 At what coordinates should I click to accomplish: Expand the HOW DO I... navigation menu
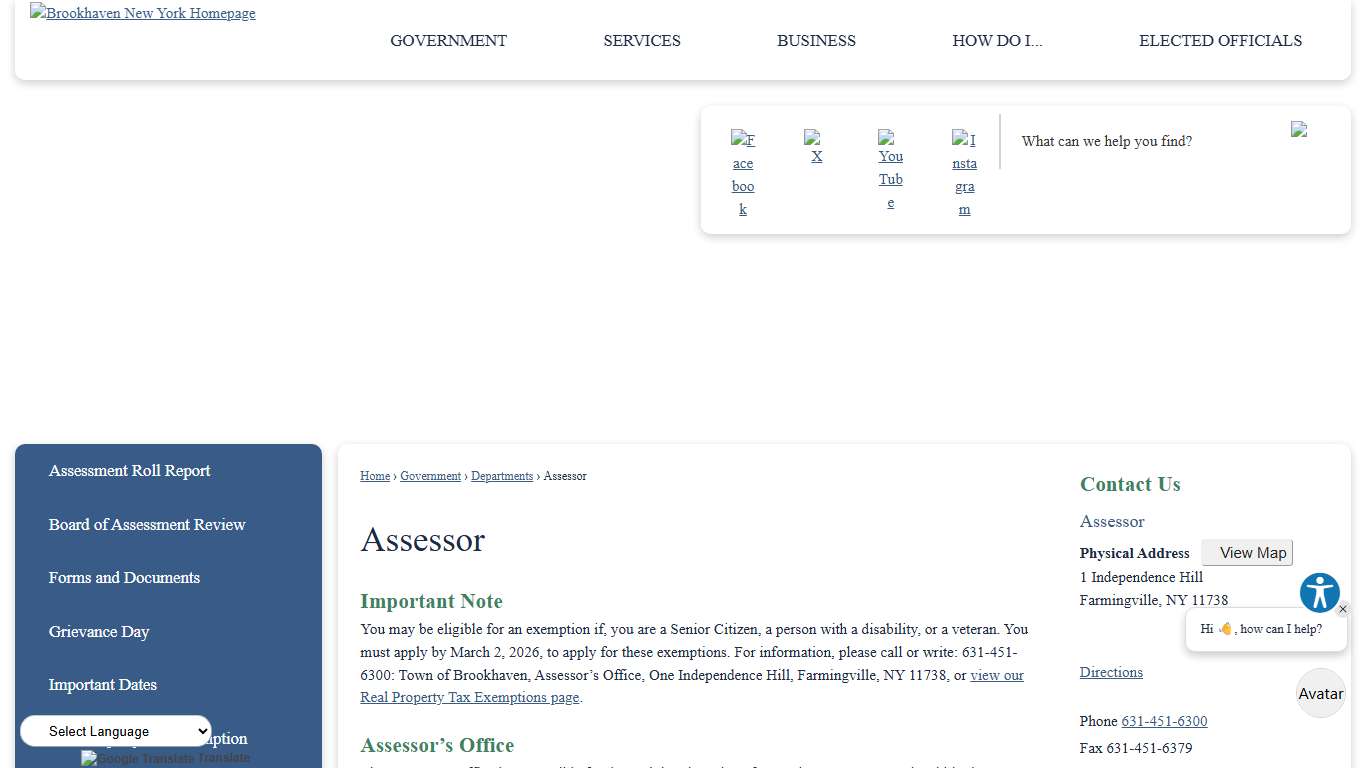tap(997, 41)
